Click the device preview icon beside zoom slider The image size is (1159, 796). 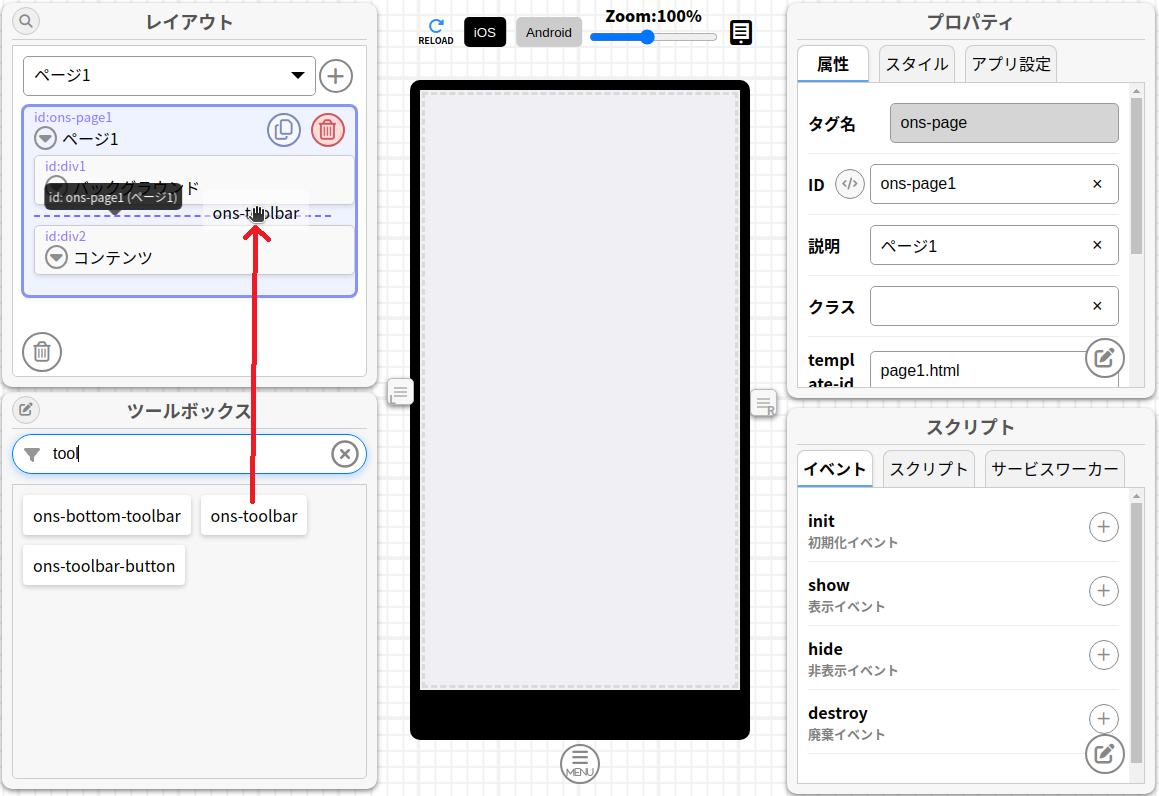pyautogui.click(x=740, y=33)
